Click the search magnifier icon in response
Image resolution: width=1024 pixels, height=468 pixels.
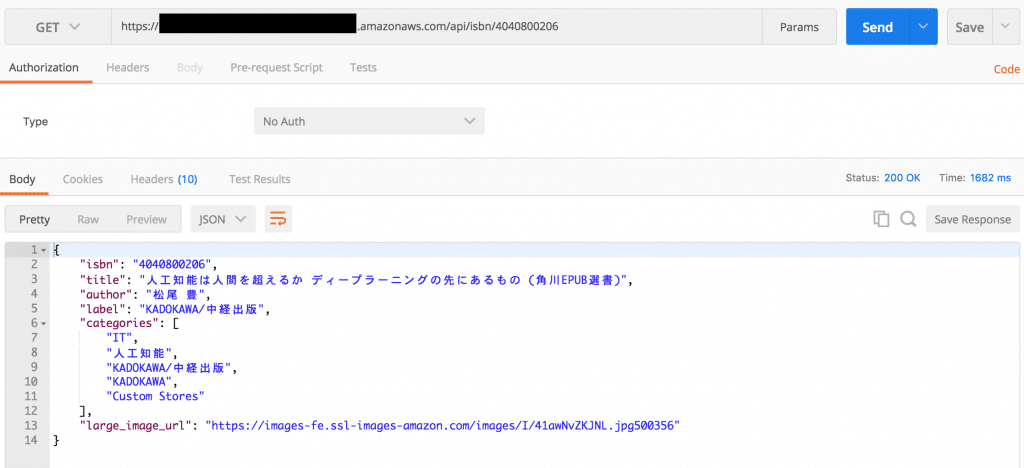(908, 219)
